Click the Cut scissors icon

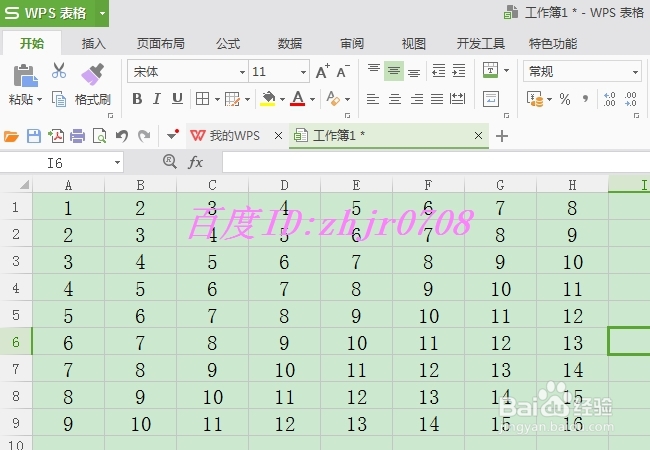point(59,70)
